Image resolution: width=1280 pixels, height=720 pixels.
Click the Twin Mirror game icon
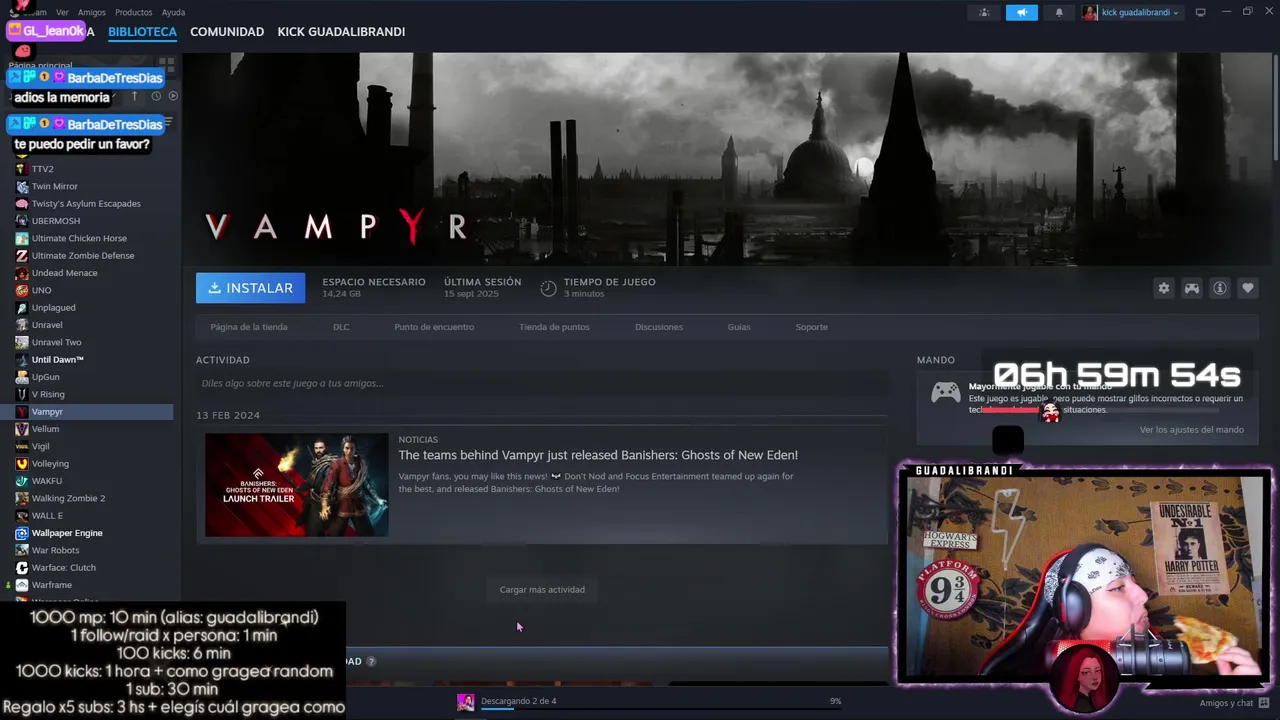tap(22, 186)
